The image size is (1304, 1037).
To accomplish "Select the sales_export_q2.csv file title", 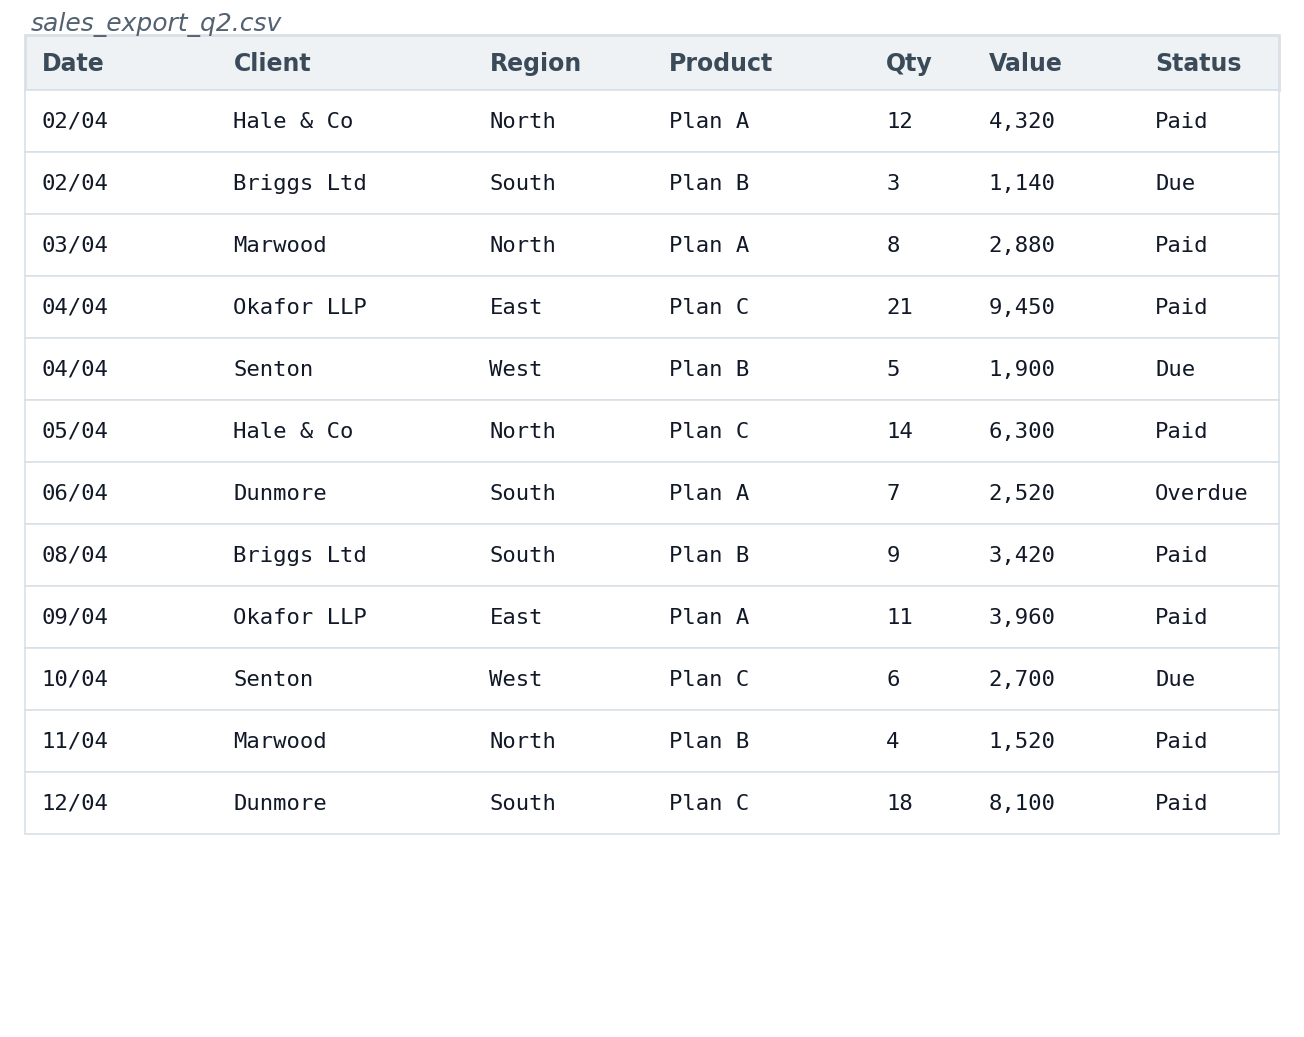I will (x=156, y=23).
